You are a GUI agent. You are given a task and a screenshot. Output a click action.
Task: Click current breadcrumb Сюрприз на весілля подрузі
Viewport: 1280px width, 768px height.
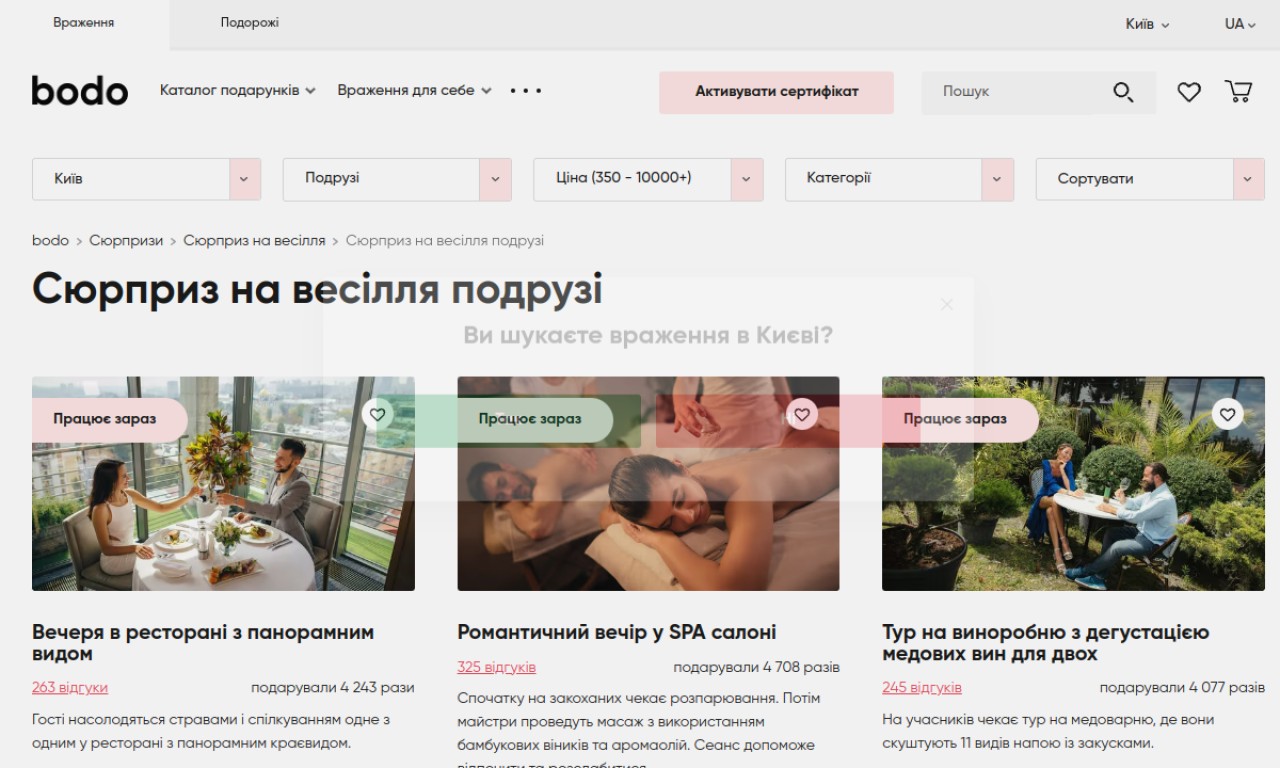click(x=445, y=241)
